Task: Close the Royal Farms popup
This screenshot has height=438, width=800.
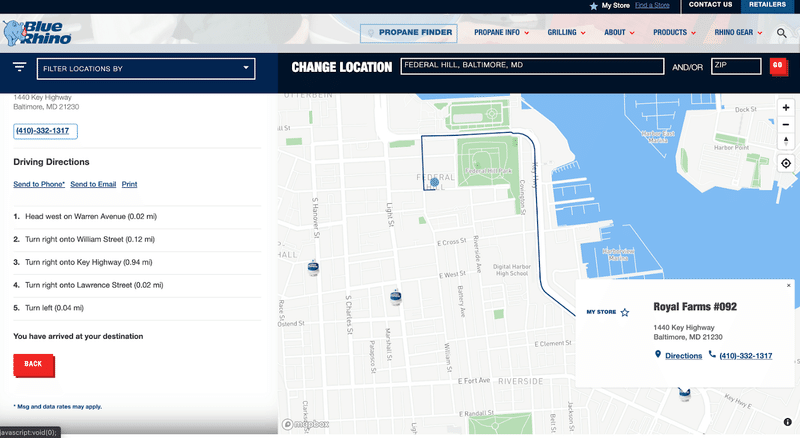Action: tap(788, 285)
